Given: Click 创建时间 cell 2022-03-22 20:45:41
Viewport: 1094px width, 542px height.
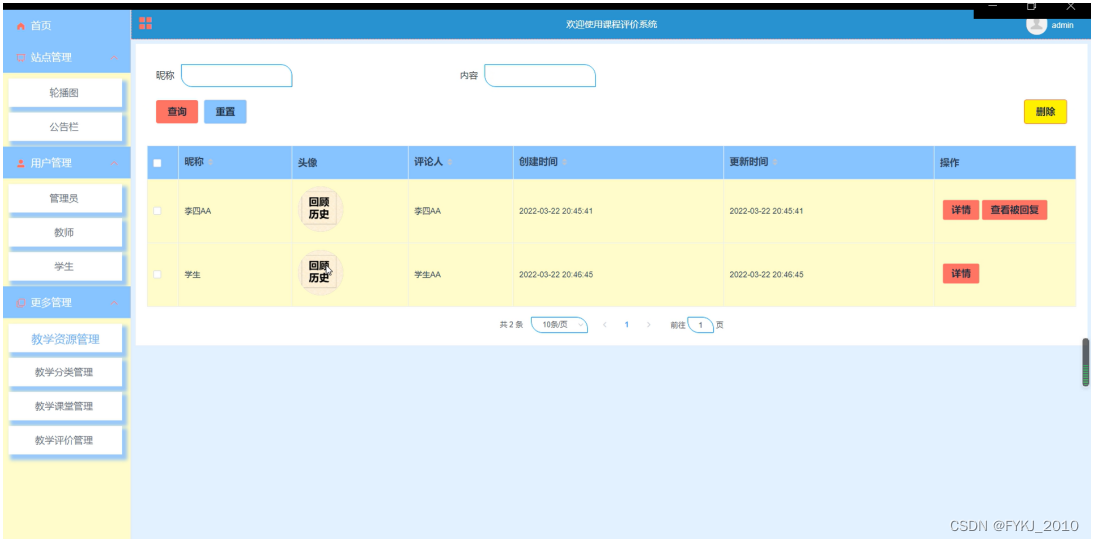Looking at the screenshot, I should point(556,211).
